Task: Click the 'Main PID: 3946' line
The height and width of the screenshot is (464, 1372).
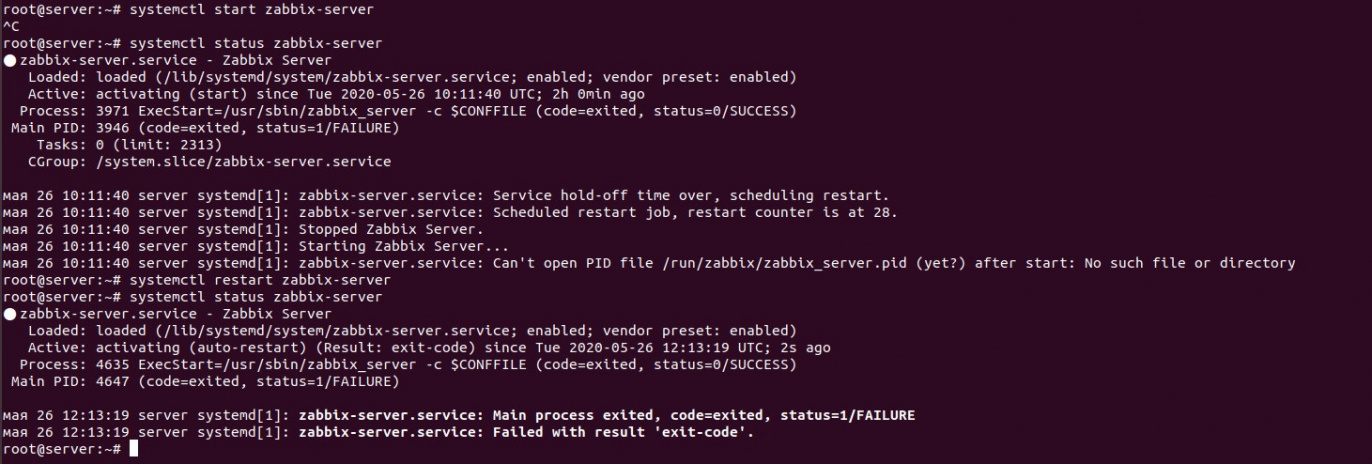Action: tap(205, 127)
